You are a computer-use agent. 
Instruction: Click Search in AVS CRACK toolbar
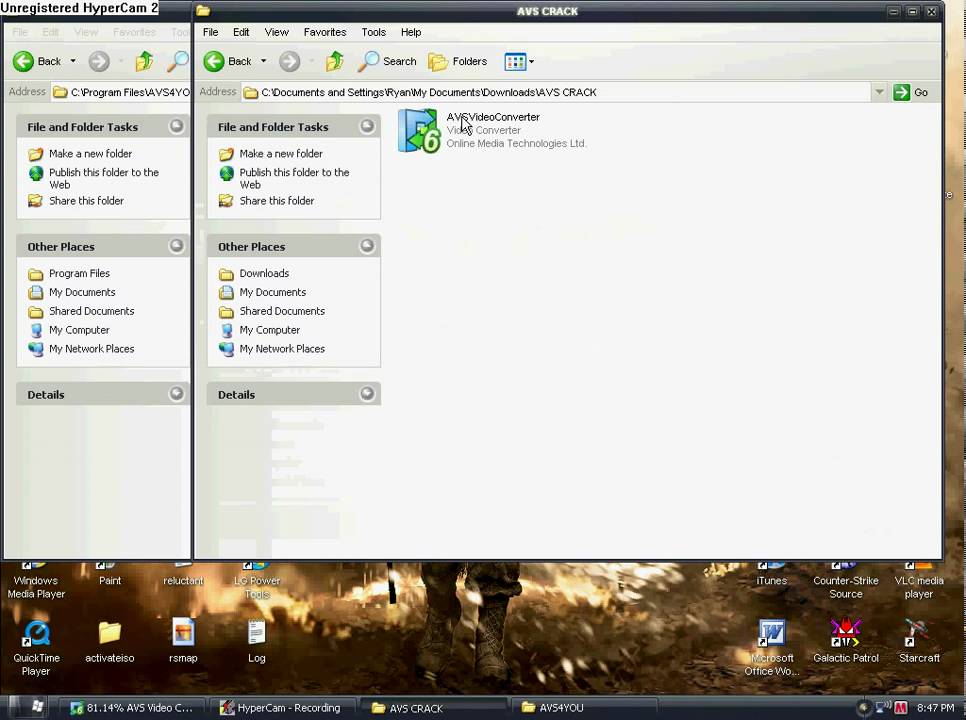pyautogui.click(x=388, y=61)
